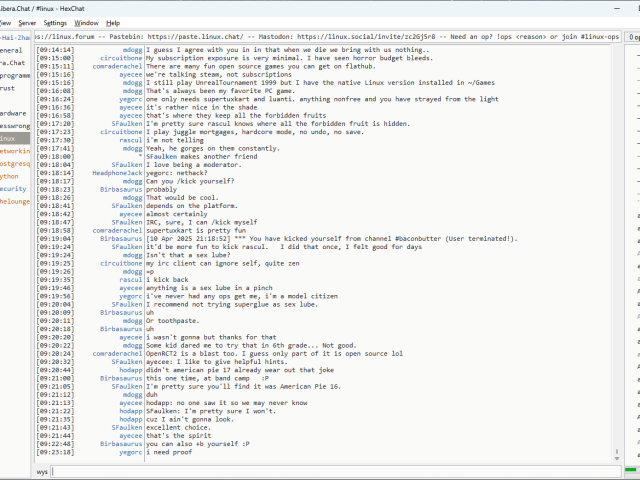Viewport: 640px width, 480px height.
Task: Open the networking channel
Action: coord(14,150)
